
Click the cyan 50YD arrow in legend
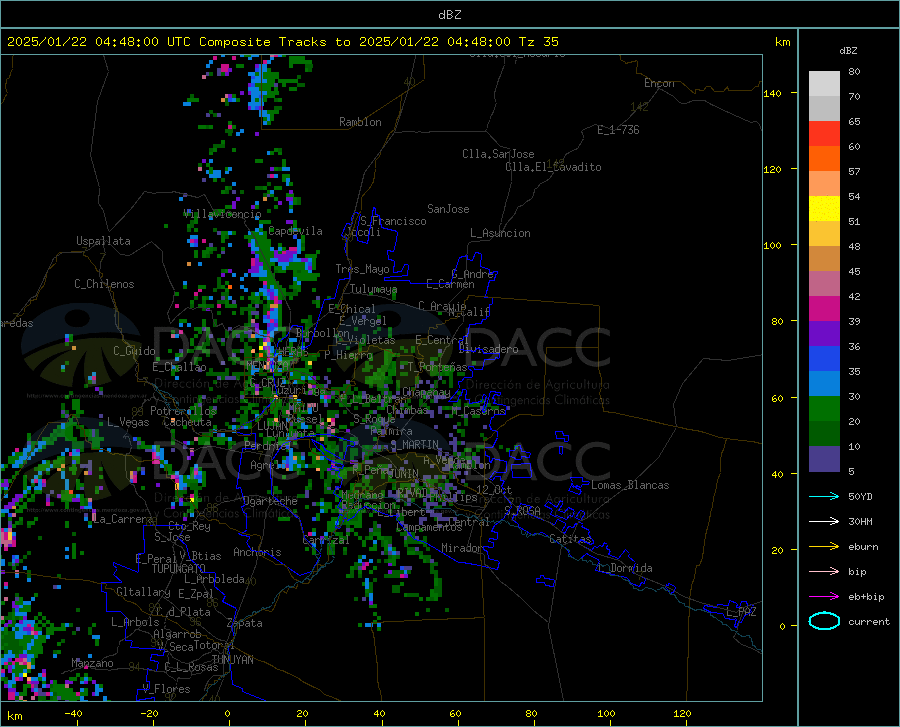(x=824, y=496)
